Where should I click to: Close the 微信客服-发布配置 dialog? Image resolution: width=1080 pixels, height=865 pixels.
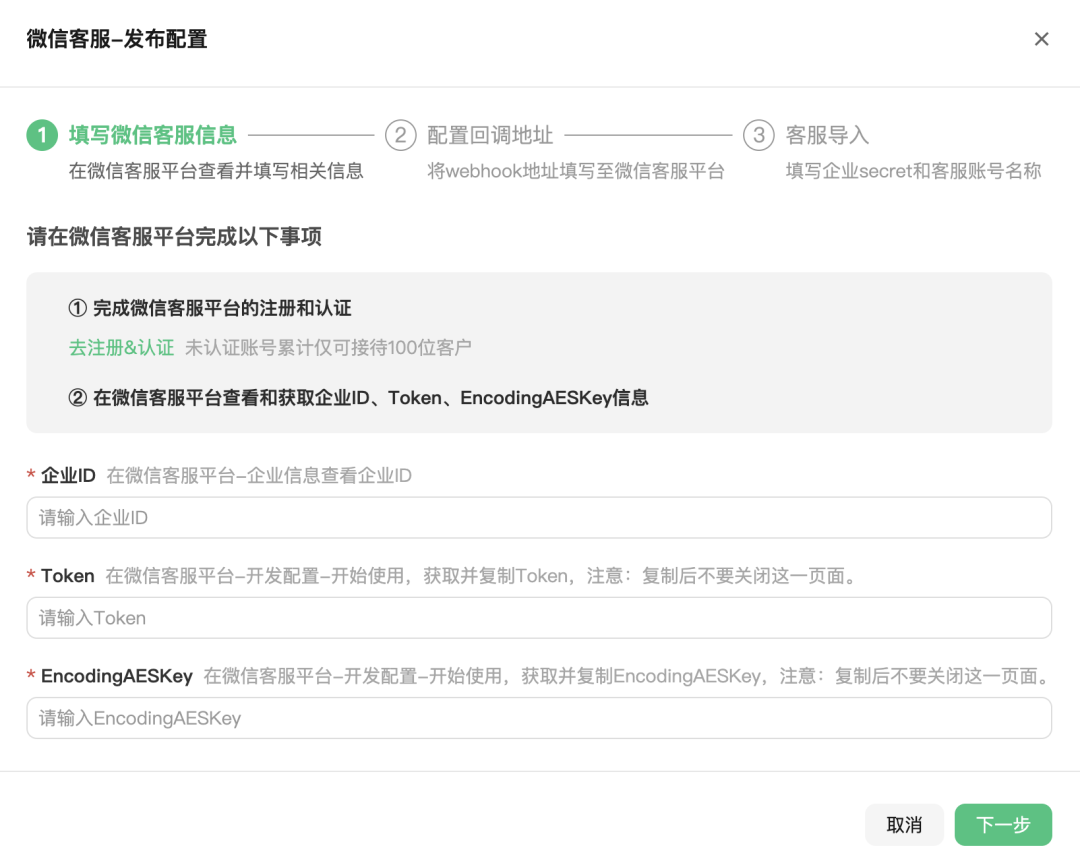[x=1041, y=39]
